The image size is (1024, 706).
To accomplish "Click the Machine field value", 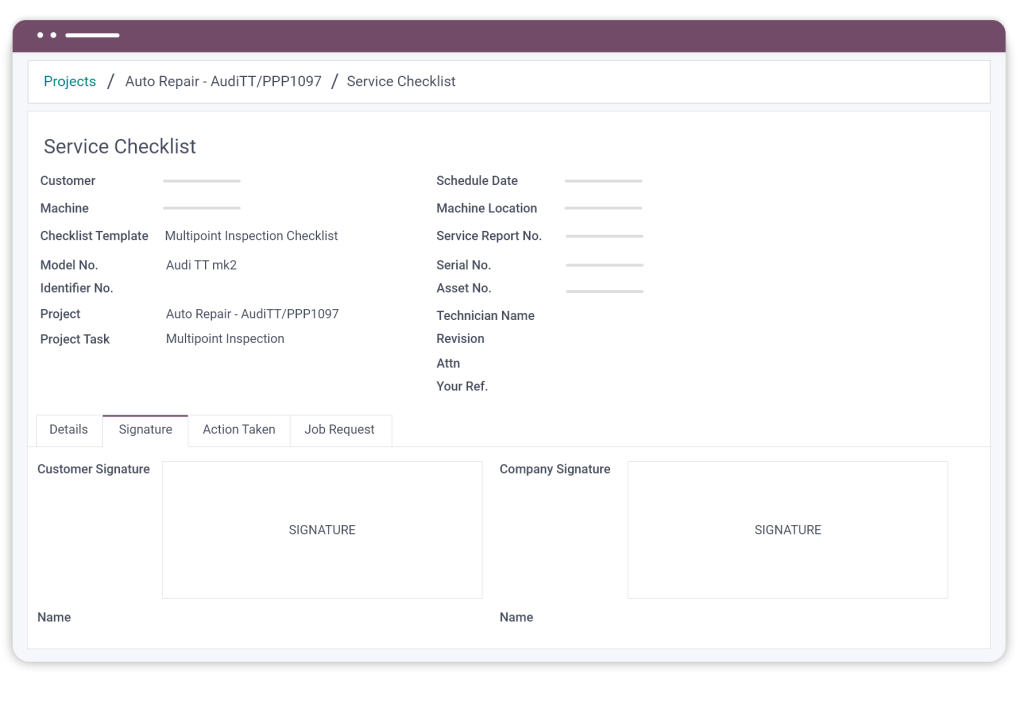I will [202, 208].
